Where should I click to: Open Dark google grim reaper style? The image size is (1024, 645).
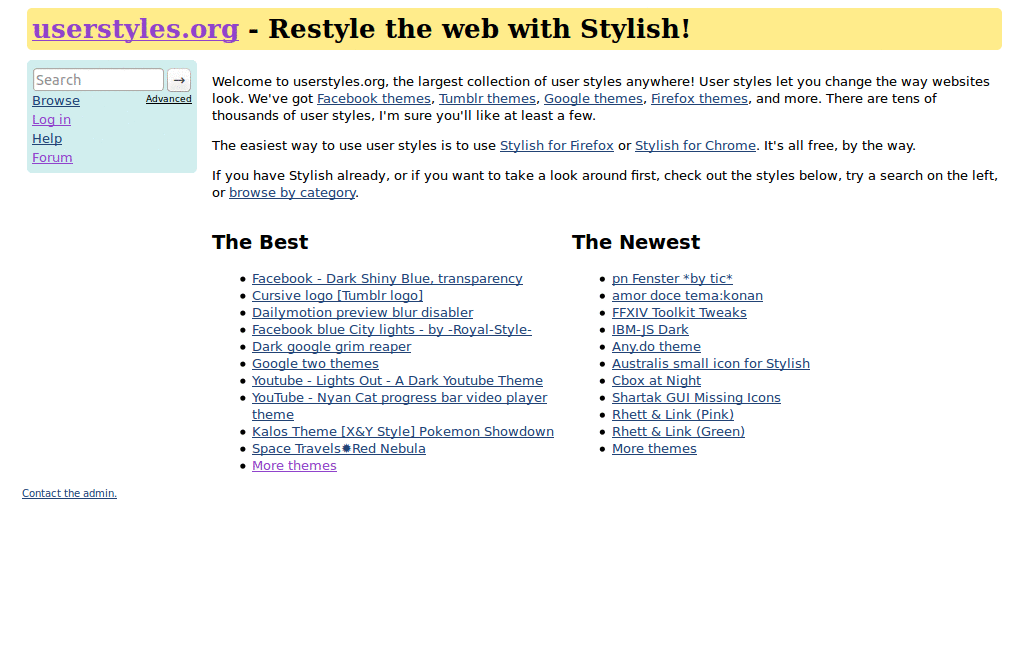[332, 347]
